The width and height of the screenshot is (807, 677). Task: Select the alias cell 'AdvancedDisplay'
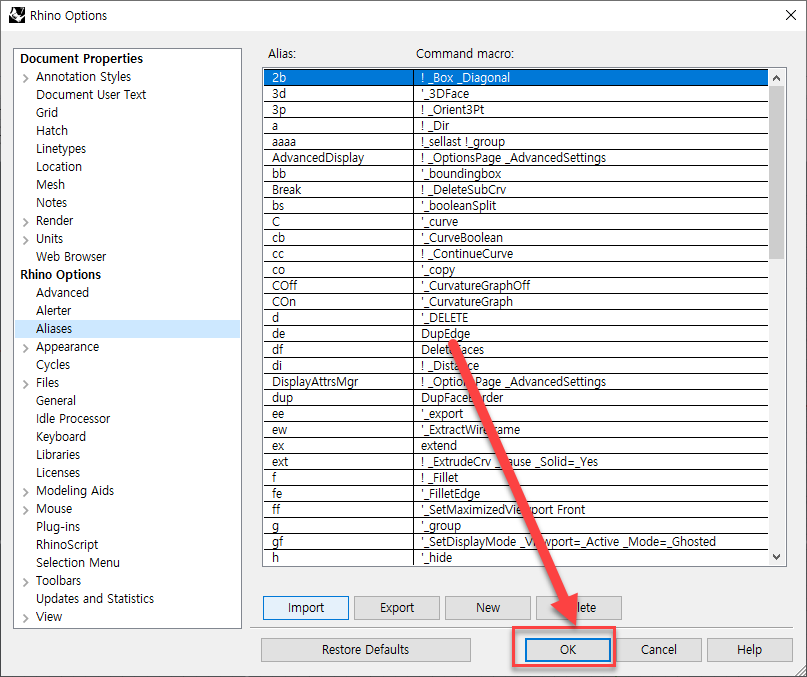339,158
